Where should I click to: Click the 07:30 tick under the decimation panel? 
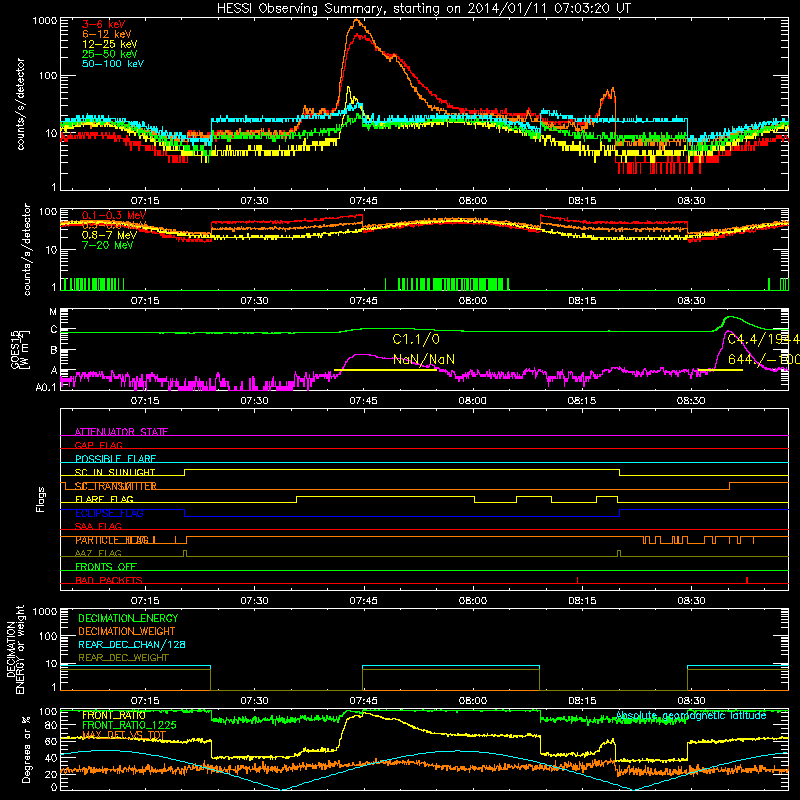254,701
